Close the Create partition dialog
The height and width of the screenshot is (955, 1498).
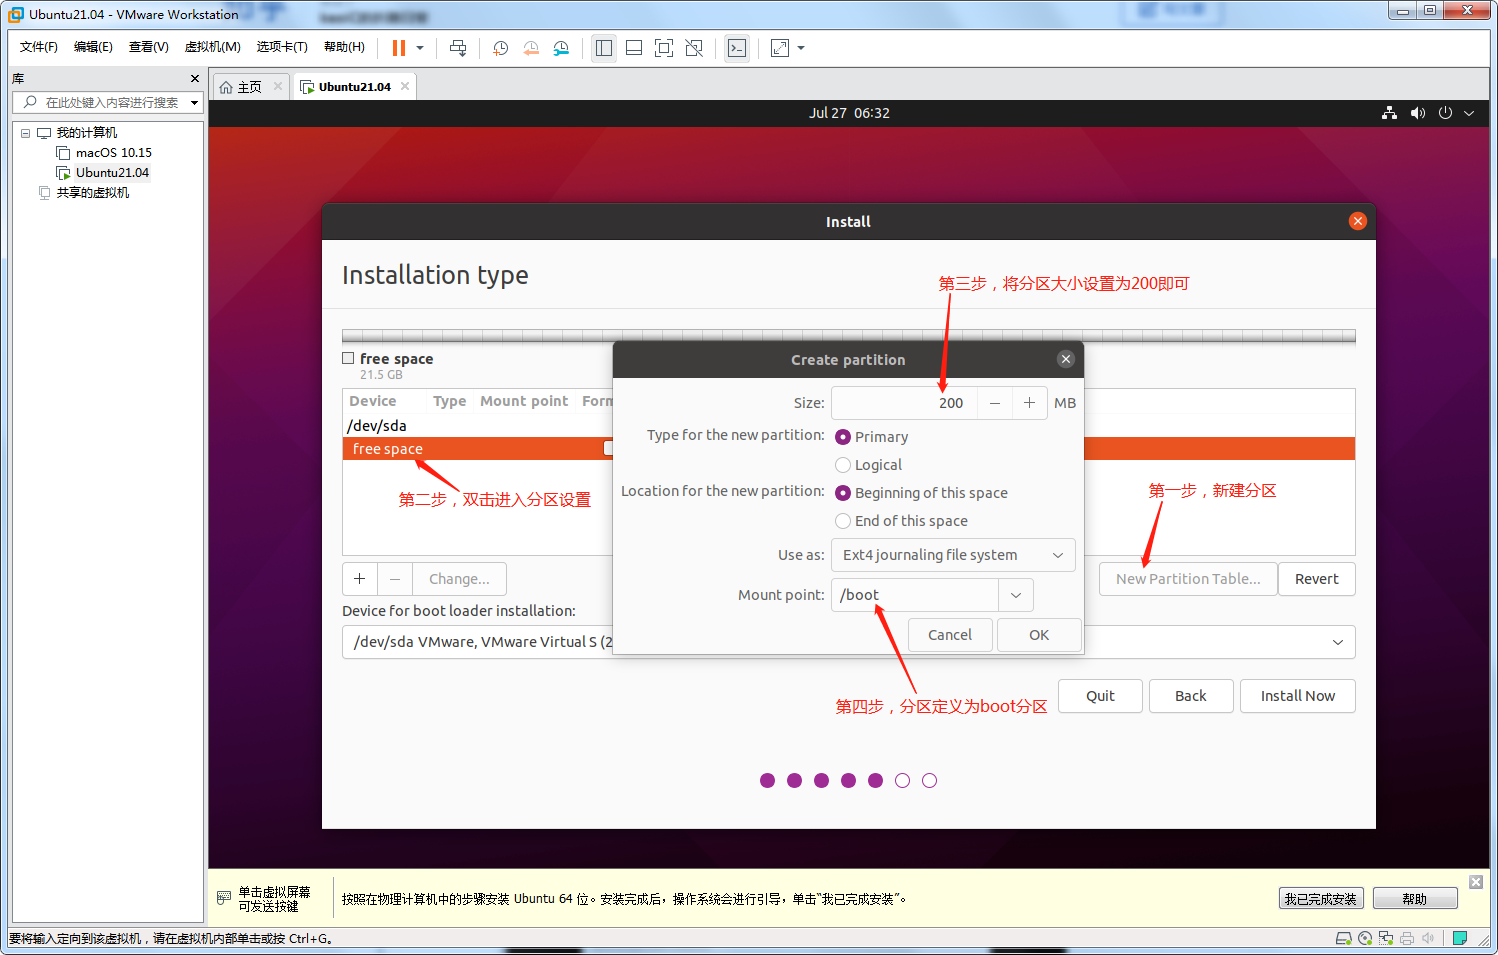point(1066,359)
